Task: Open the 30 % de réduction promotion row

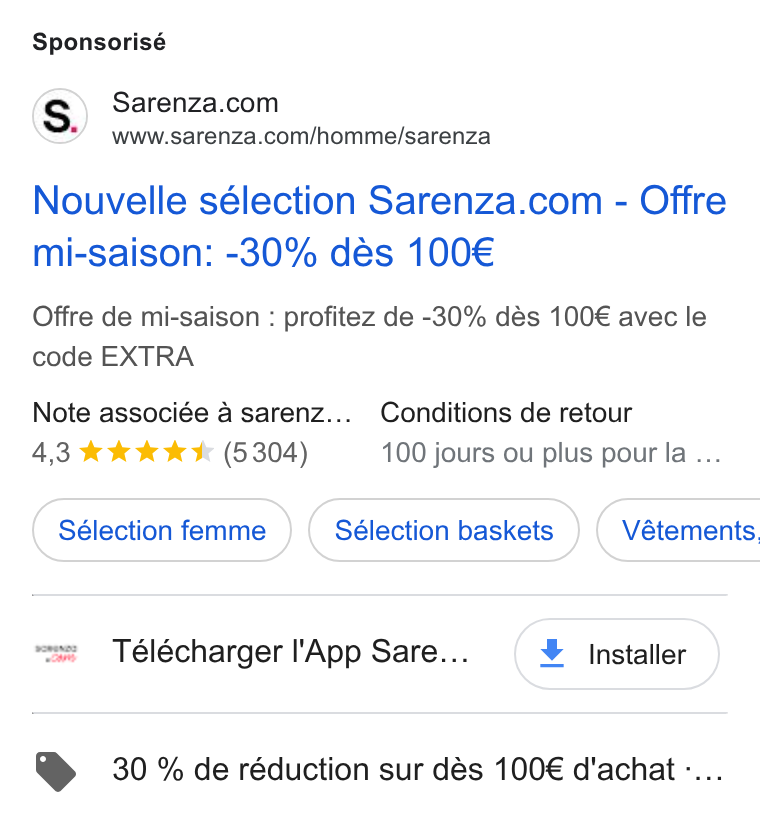Action: pos(379,770)
